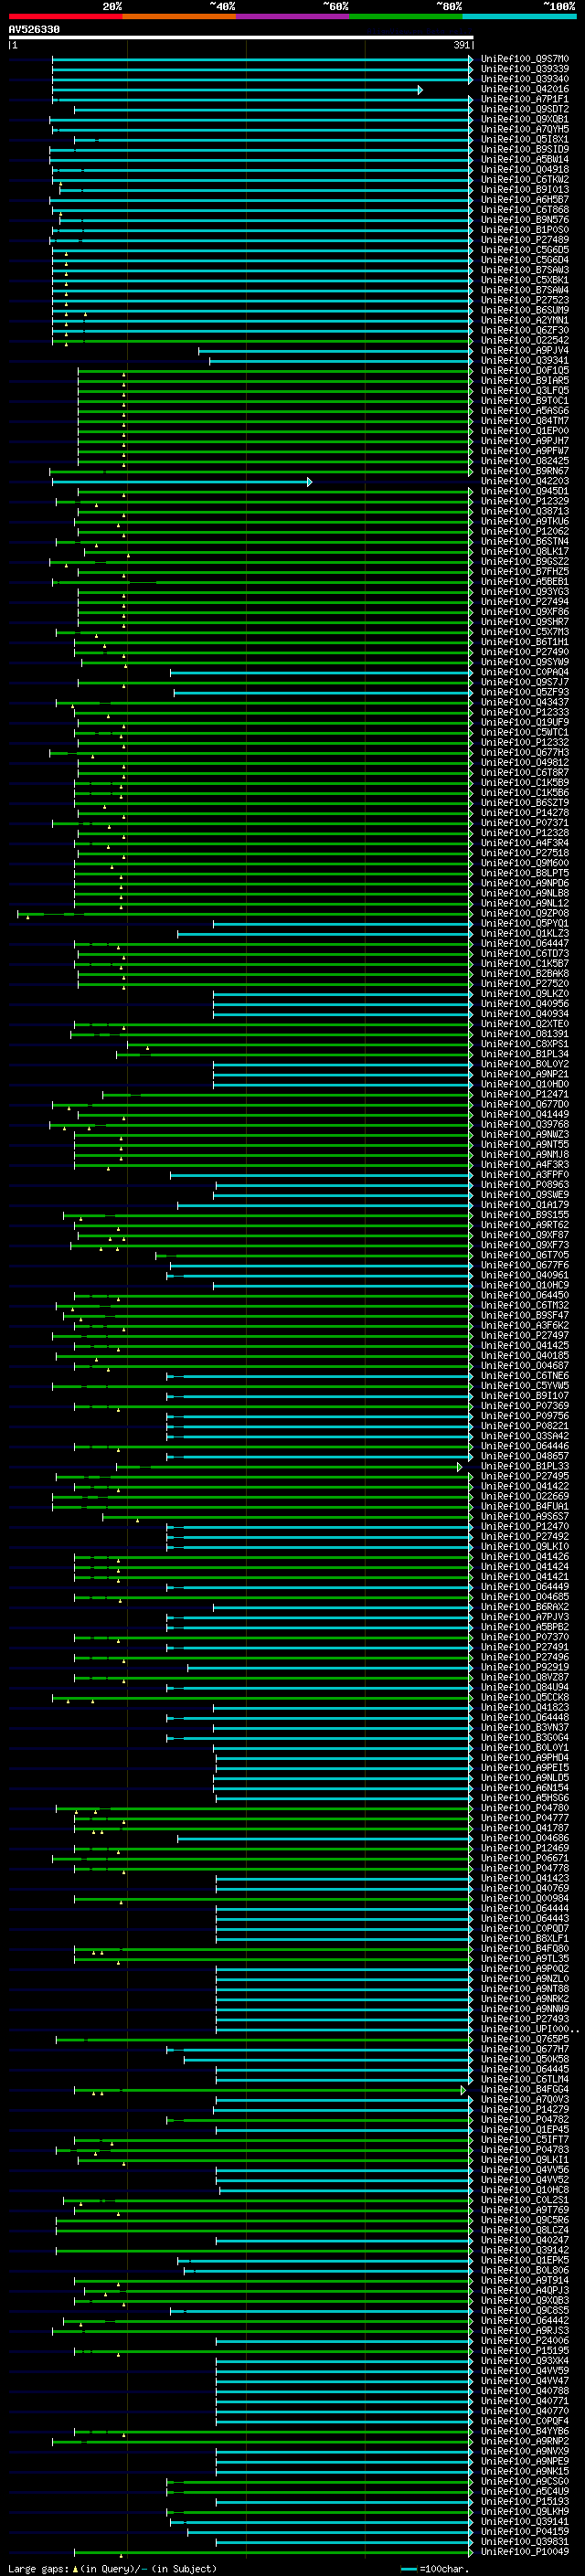
Task: Select label UniRef100_P12471
Action: click(525, 1094)
